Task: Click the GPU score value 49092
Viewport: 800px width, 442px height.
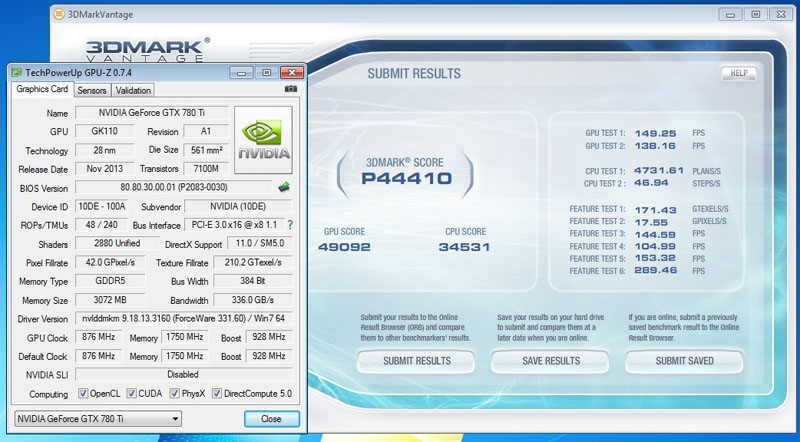Action: pyautogui.click(x=344, y=247)
